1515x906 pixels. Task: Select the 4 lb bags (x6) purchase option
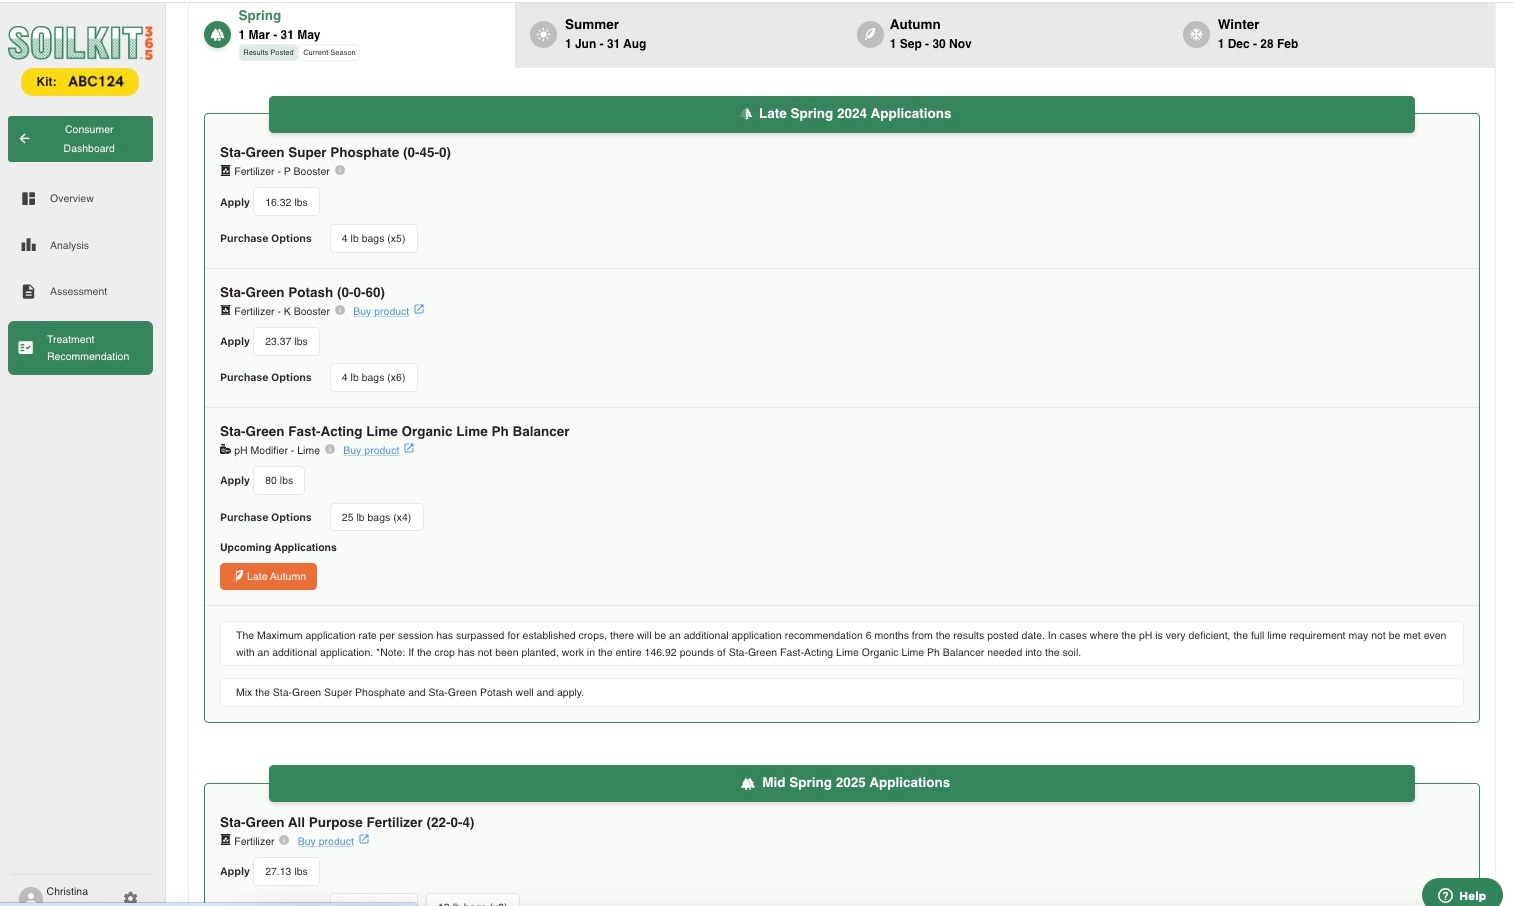374,377
